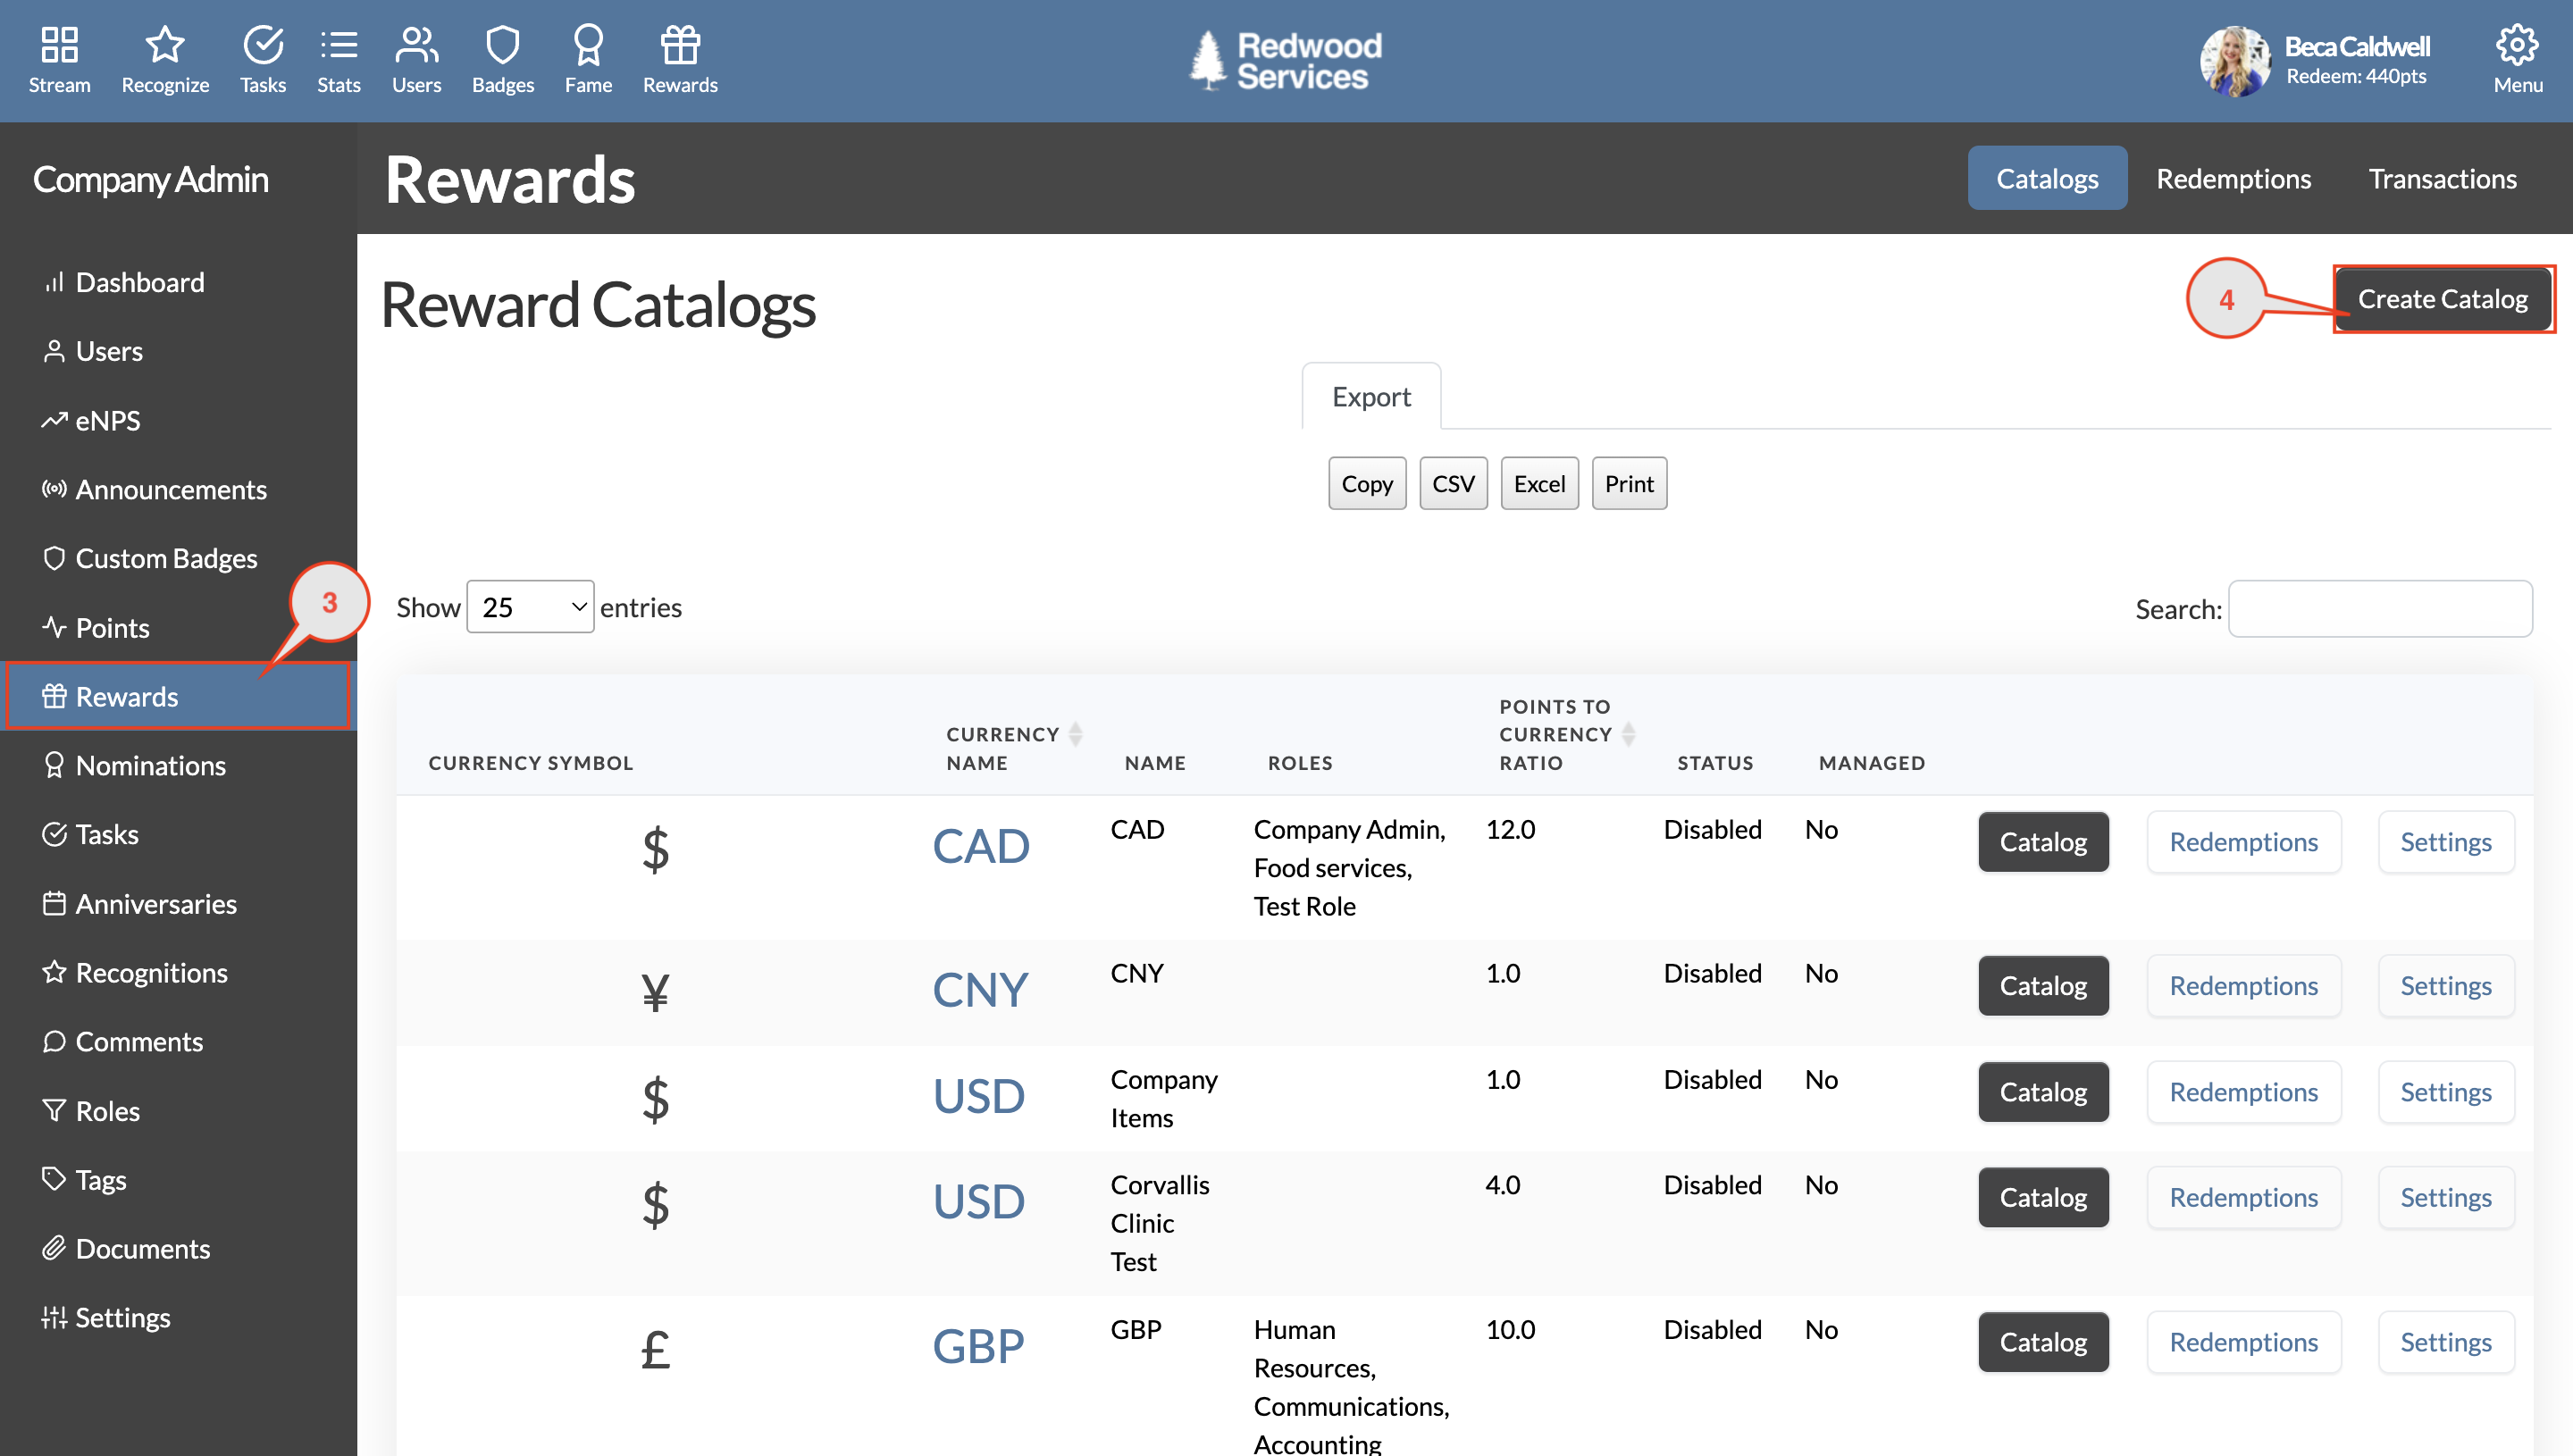
Task: Open Settings for the CAD catalog
Action: 2445,842
